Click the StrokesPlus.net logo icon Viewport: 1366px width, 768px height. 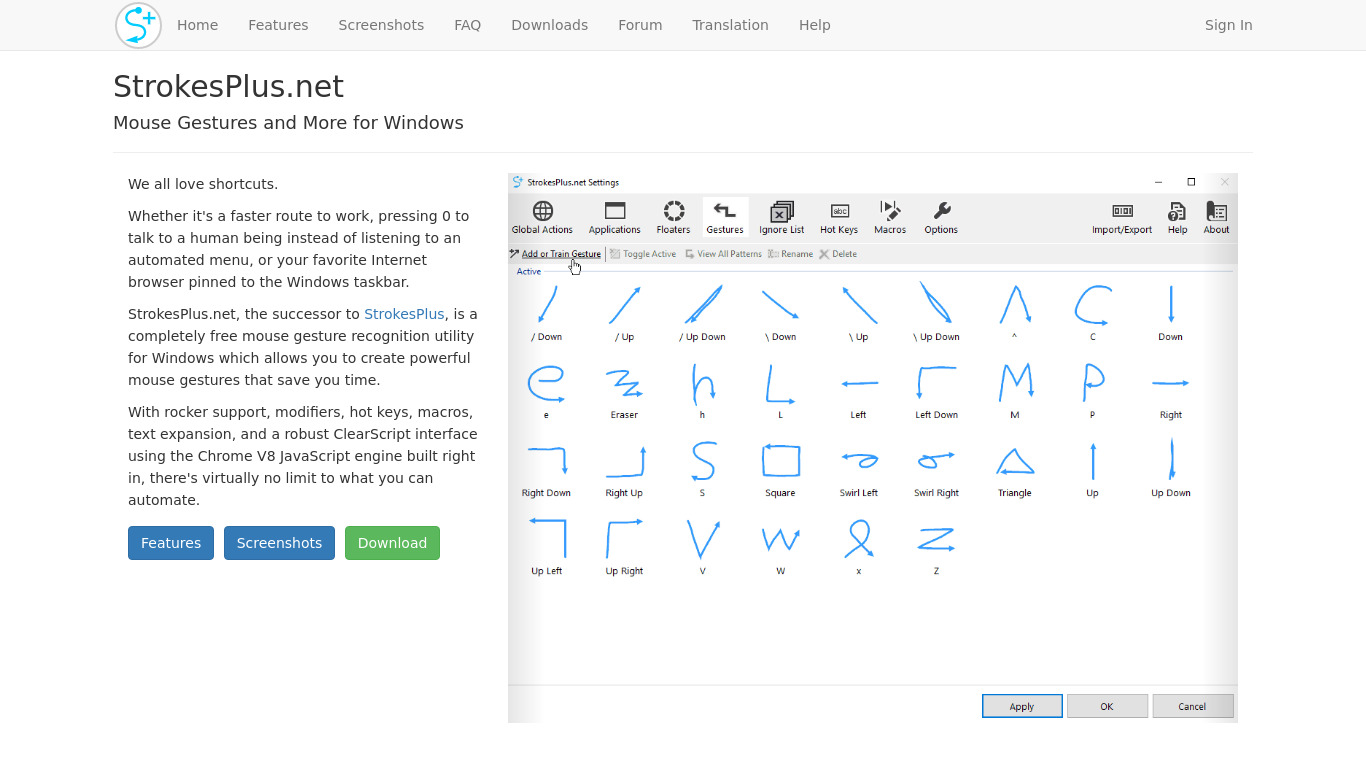(x=138, y=25)
